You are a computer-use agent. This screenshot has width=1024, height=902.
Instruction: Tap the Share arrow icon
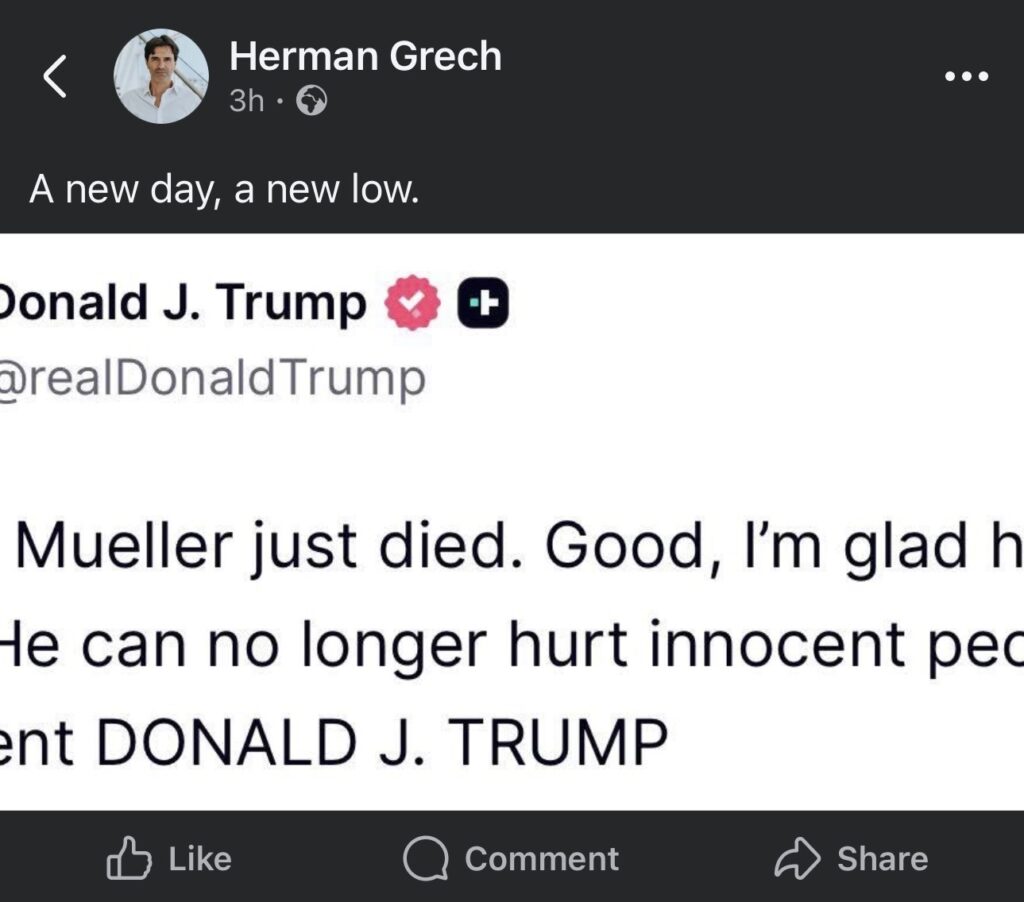point(798,858)
